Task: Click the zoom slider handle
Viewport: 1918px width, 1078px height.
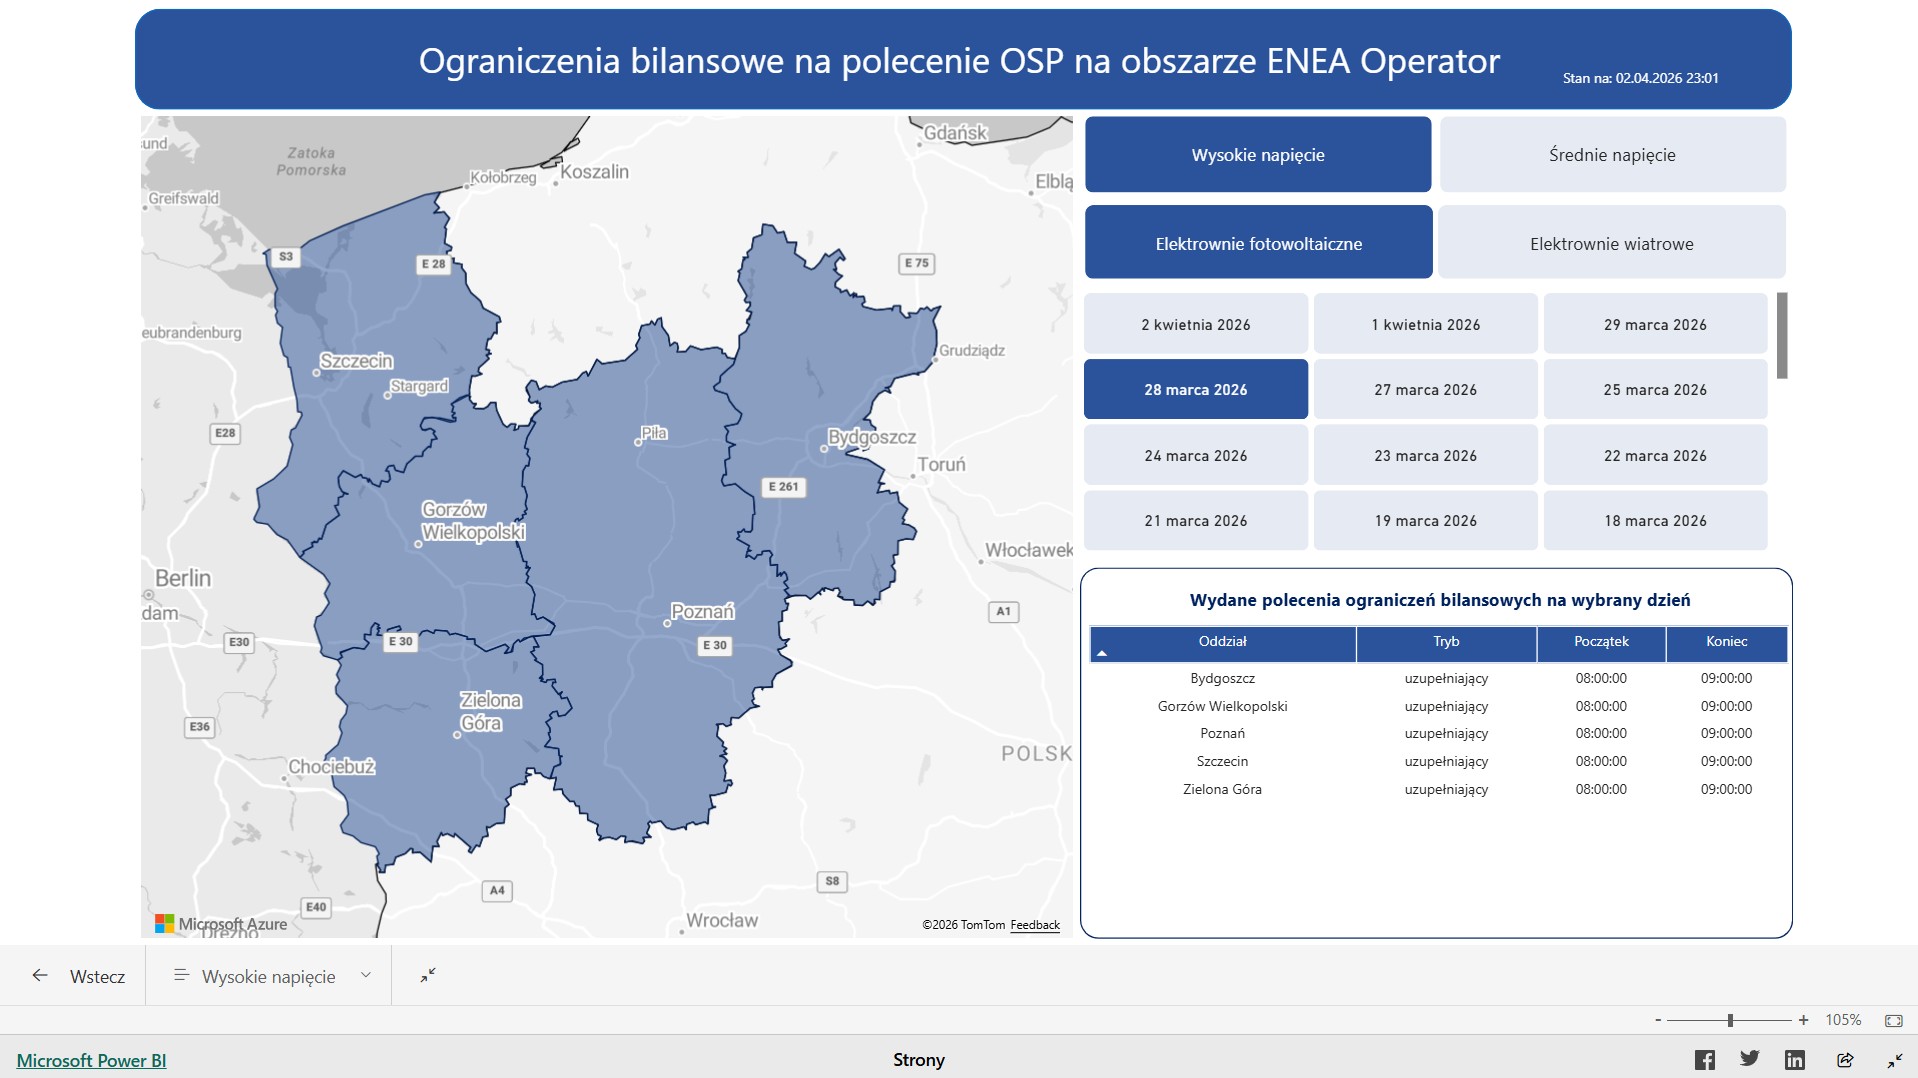Action: click(1729, 1020)
